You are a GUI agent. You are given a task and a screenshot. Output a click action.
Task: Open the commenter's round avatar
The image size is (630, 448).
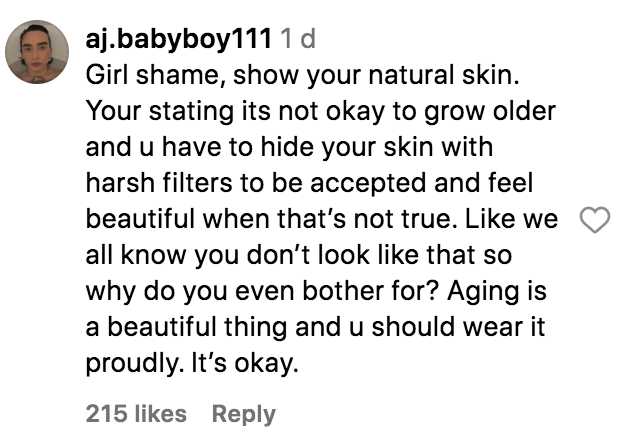tap(37, 52)
